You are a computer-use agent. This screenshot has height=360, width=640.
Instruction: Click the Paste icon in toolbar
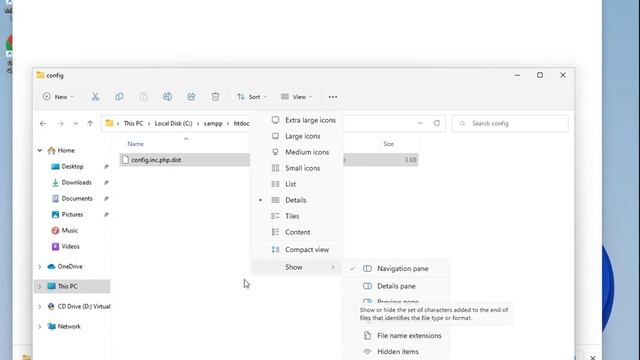point(143,97)
